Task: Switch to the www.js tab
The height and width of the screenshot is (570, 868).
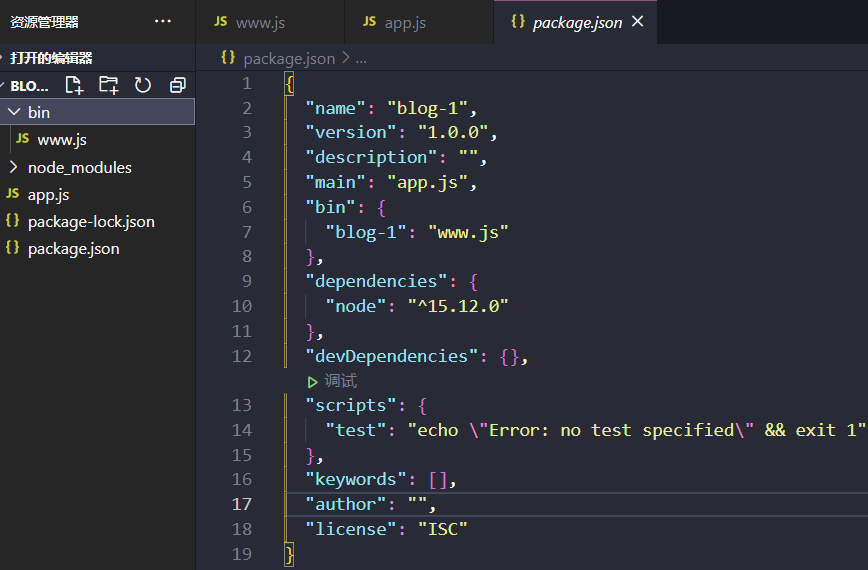Action: click(258, 22)
